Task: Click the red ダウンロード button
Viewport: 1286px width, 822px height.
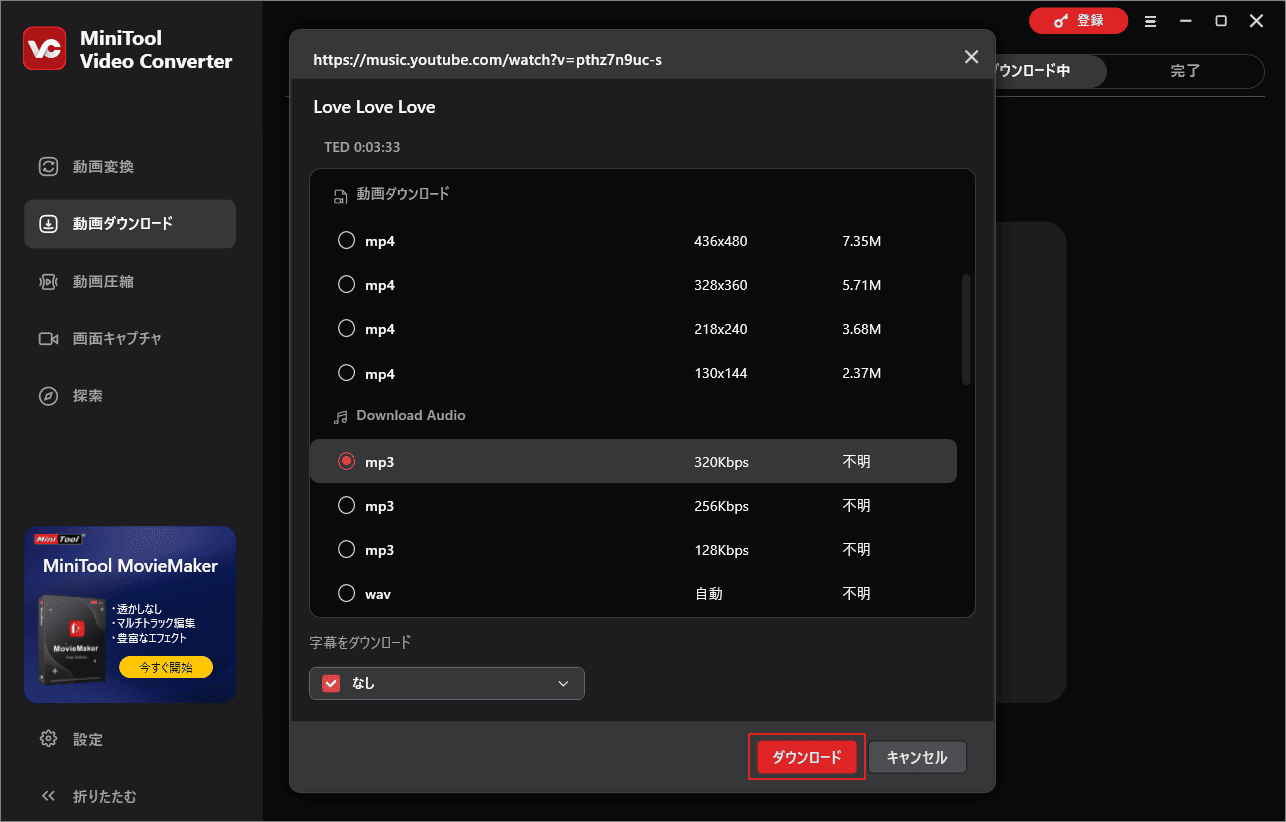Action: (807, 757)
